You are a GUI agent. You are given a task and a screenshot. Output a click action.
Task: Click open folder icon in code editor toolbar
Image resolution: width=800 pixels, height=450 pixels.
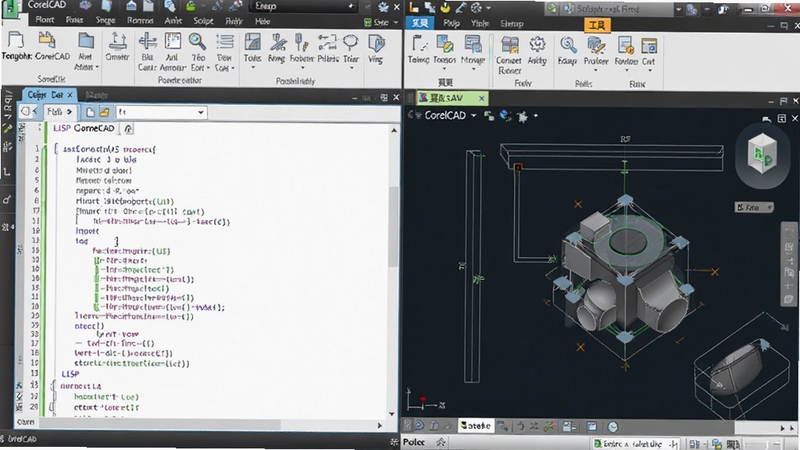pyautogui.click(x=104, y=112)
